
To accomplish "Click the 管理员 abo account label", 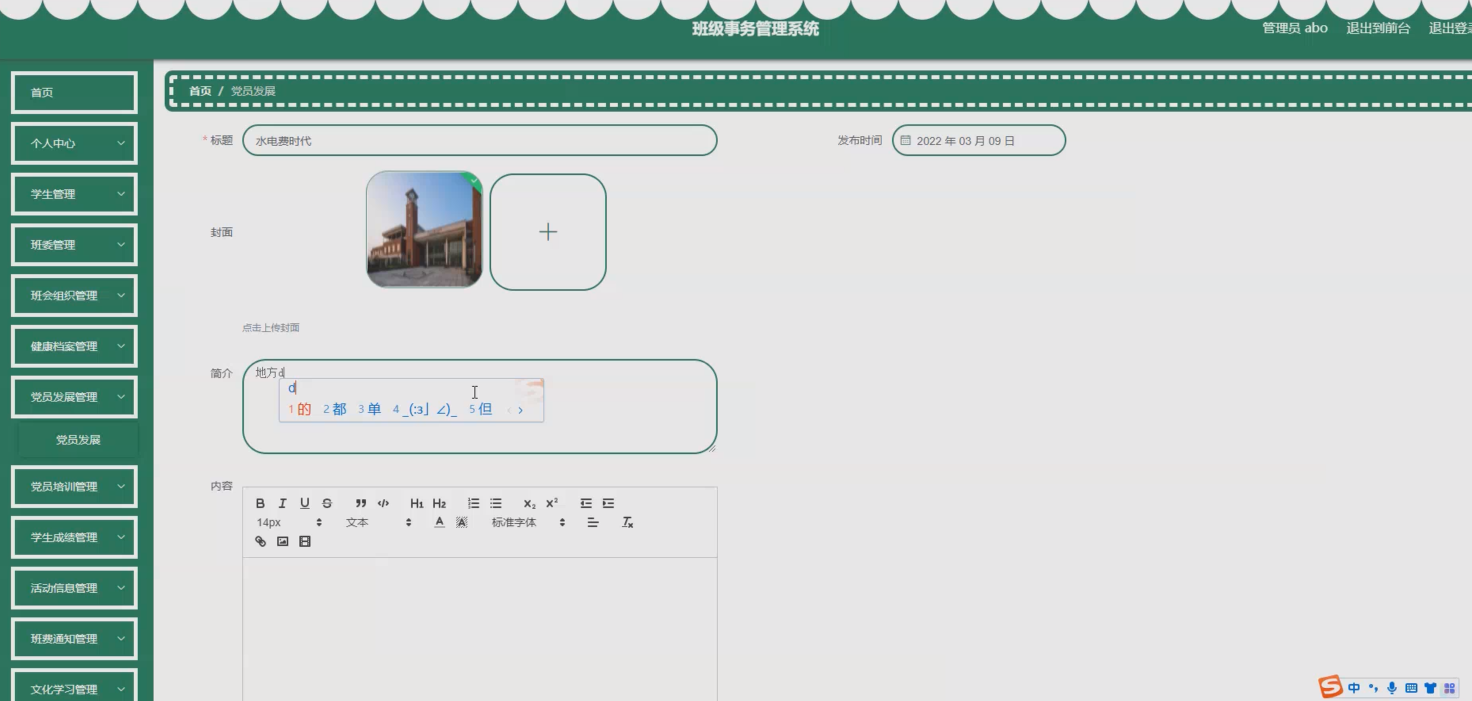I will pyautogui.click(x=1295, y=28).
